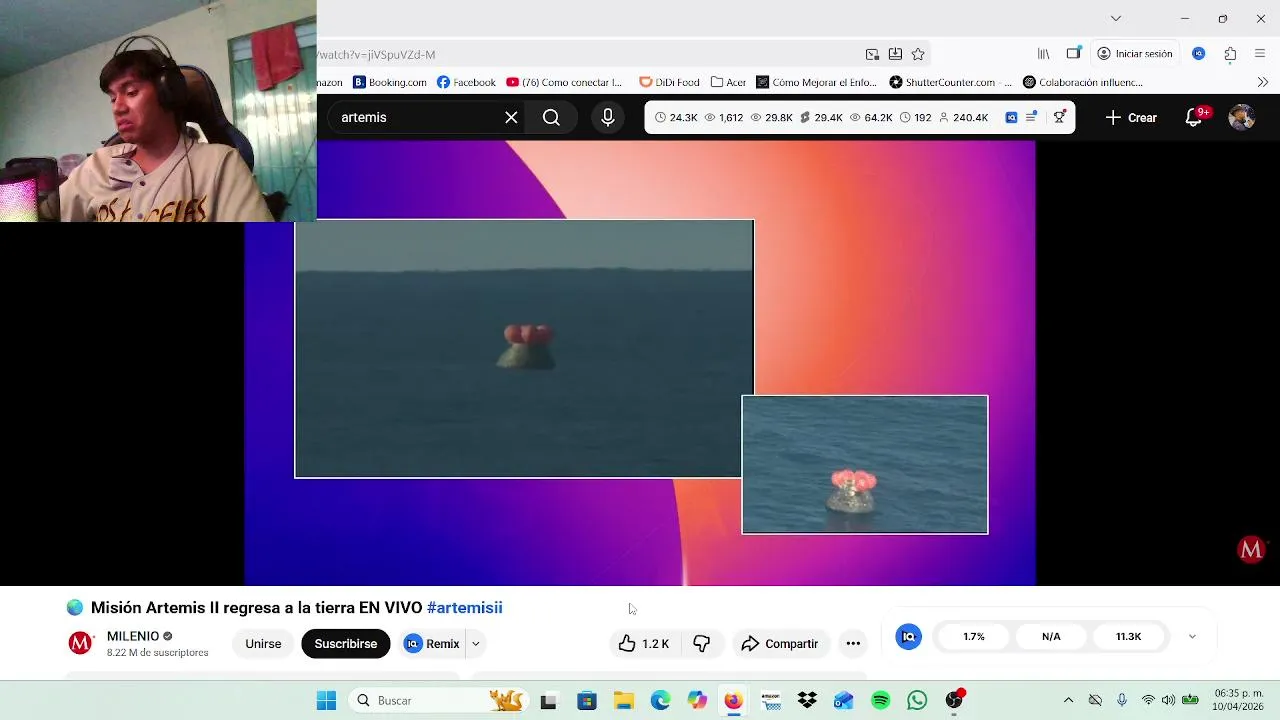Open the taskbar clock and date
Screen dimensions: 1280x720
(x=1238, y=700)
